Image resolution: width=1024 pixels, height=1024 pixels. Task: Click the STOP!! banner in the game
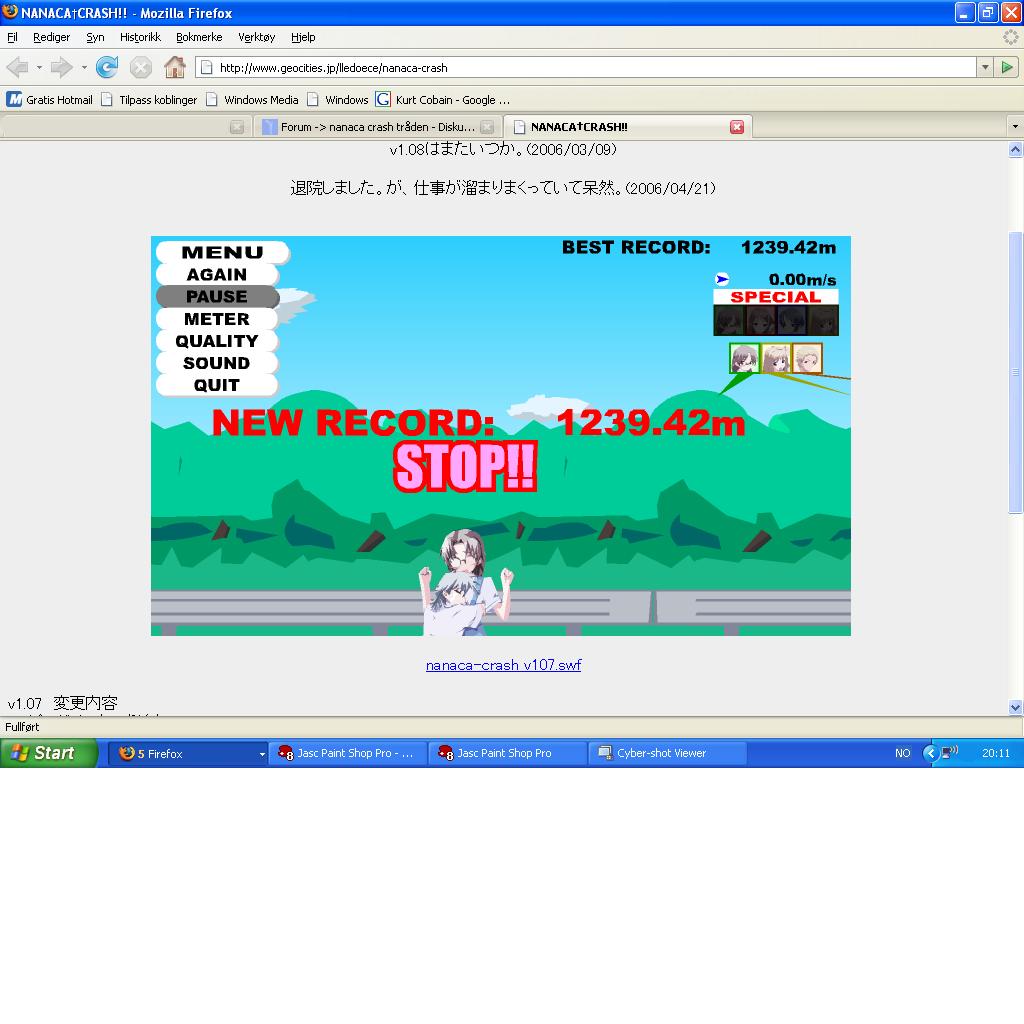tap(465, 466)
